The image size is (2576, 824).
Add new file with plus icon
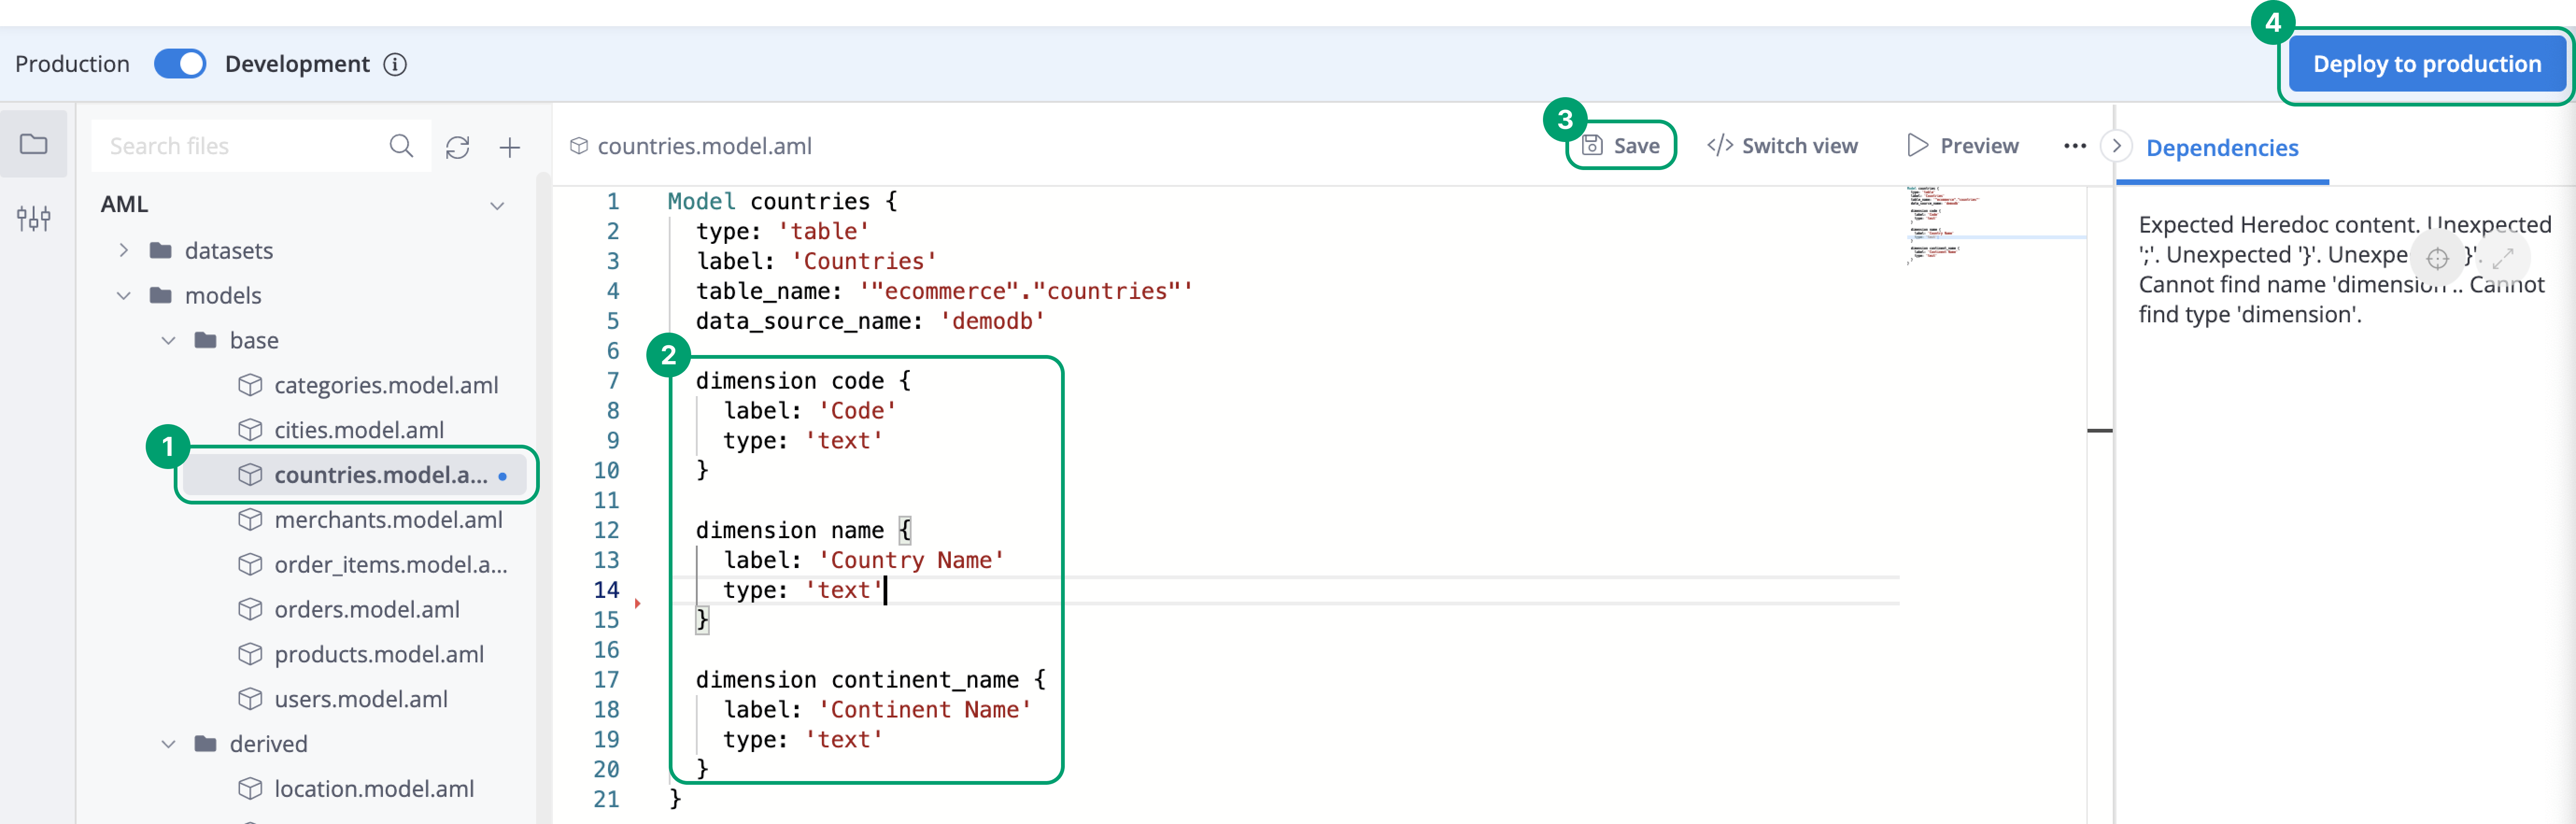click(x=510, y=147)
